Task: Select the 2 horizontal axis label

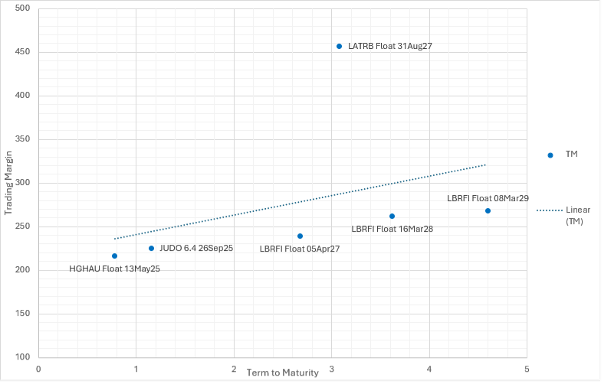Action: tap(234, 369)
